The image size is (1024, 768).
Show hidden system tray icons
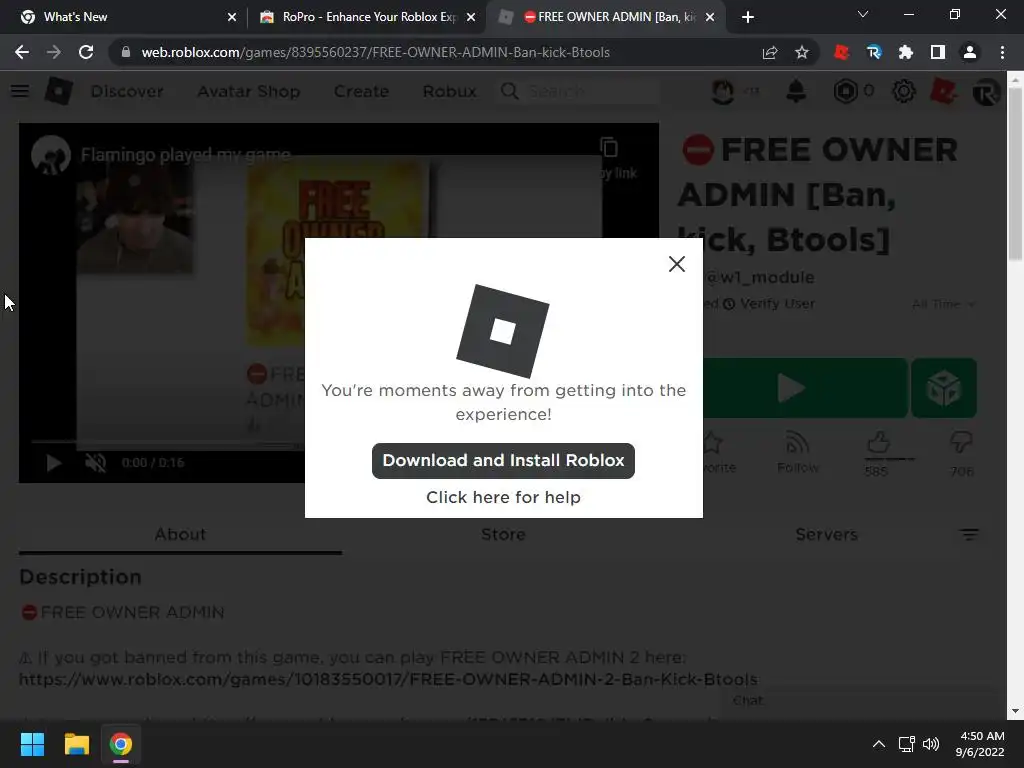(878, 744)
